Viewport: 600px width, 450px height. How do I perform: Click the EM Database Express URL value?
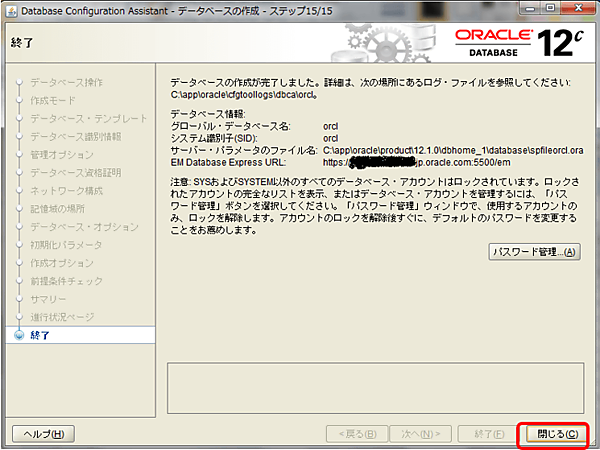pyautogui.click(x=416, y=162)
